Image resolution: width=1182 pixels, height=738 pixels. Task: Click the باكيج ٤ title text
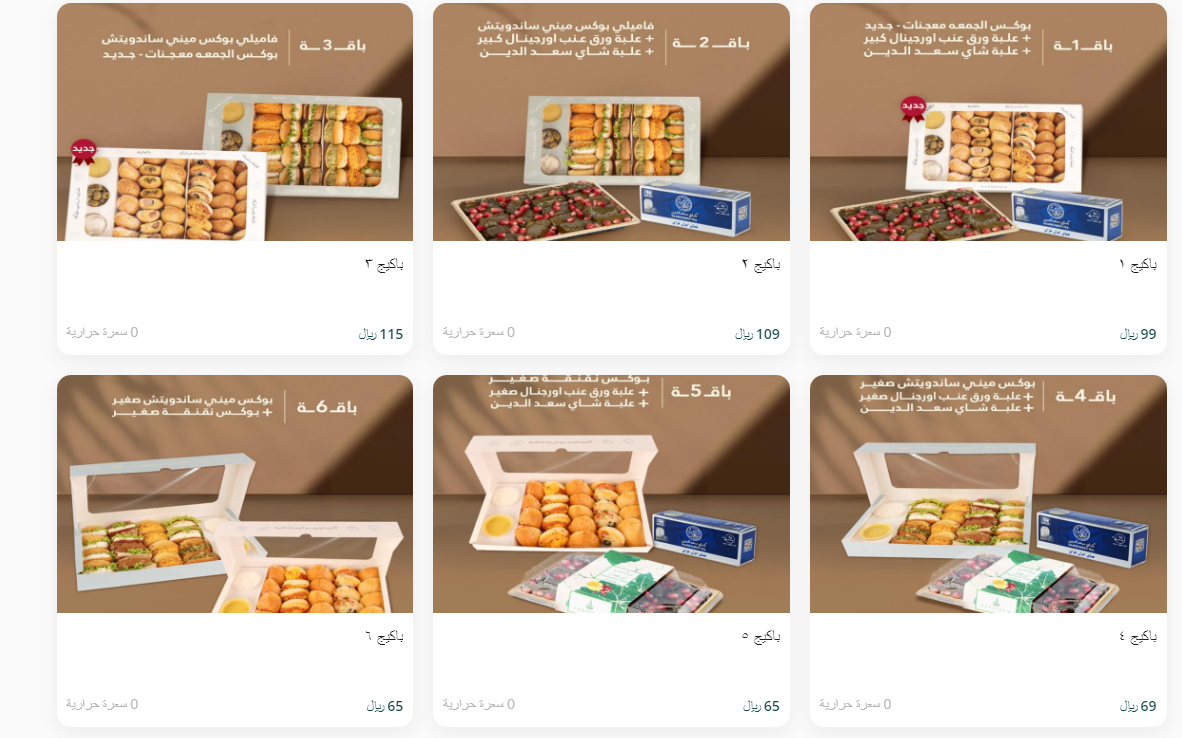point(1138,637)
